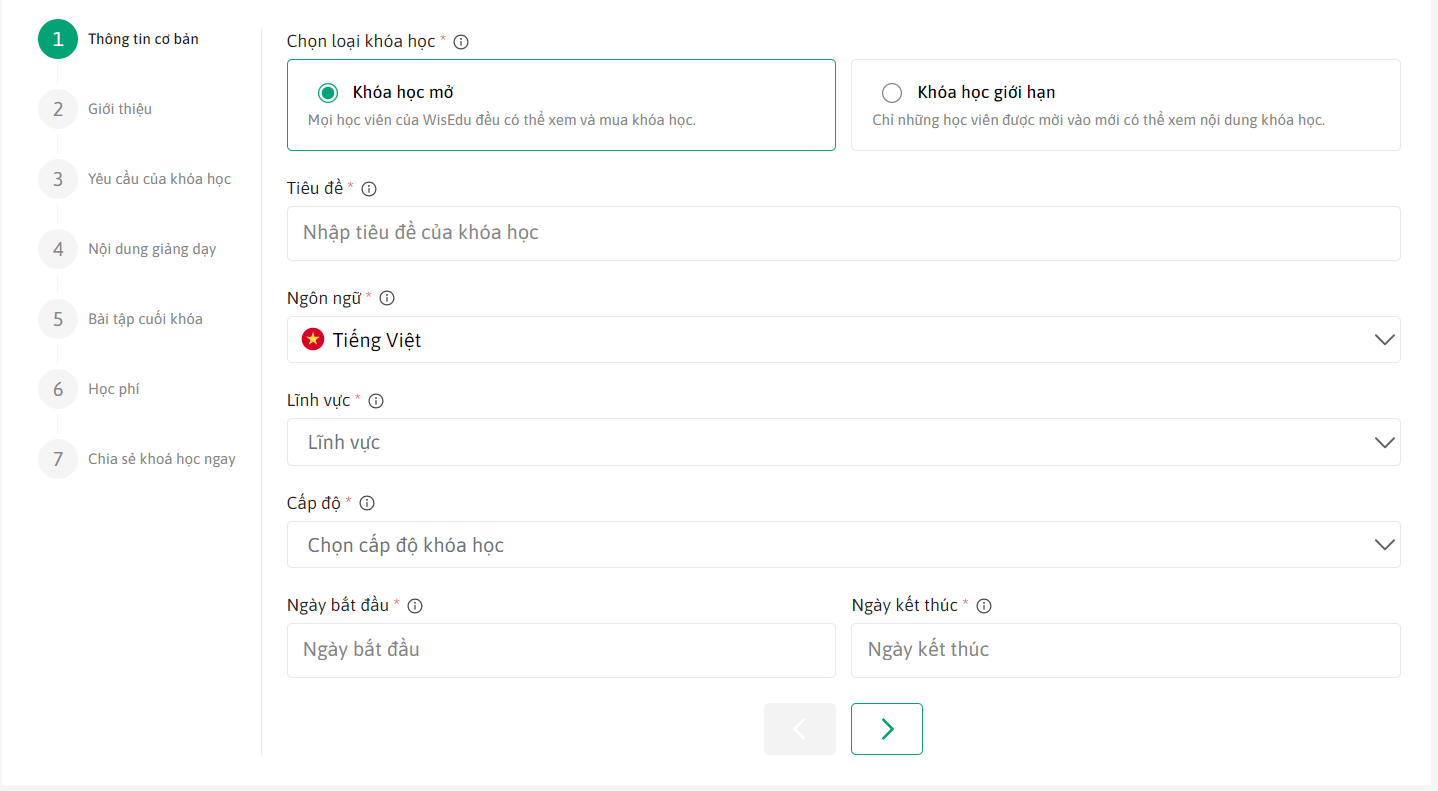
Task: Select the Khóa học giới hạn radio option
Action: point(892,93)
